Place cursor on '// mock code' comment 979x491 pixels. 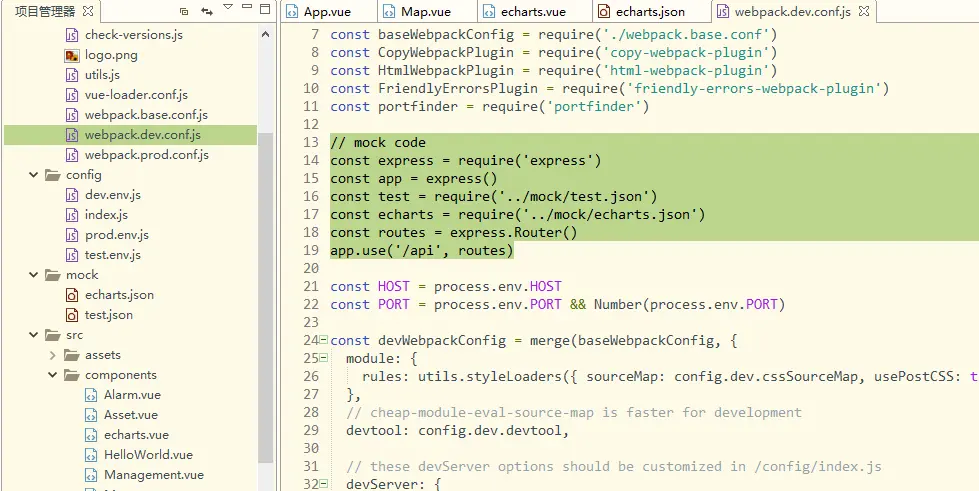pyautogui.click(x=378, y=142)
